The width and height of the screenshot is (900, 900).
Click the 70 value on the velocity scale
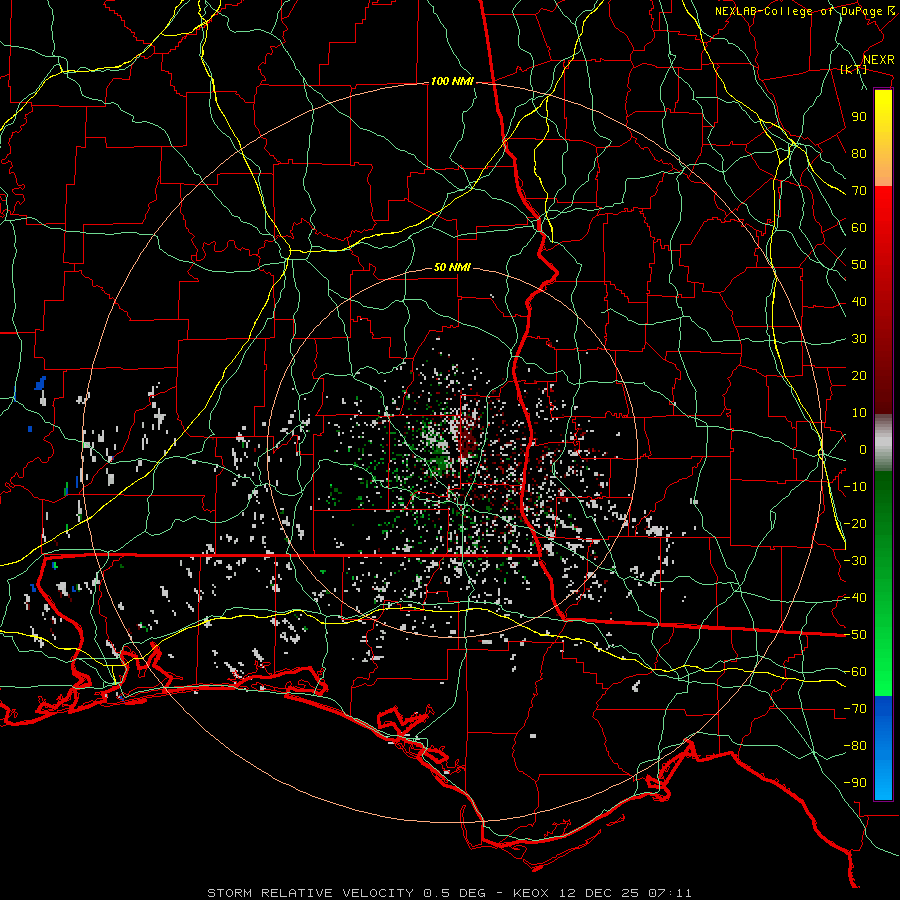pyautogui.click(x=859, y=191)
